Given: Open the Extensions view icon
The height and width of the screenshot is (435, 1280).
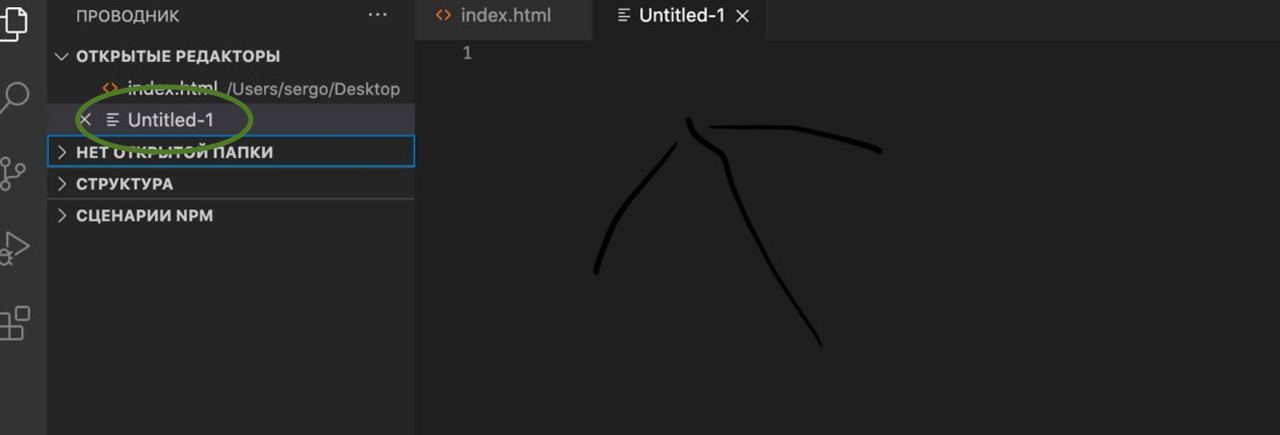Looking at the screenshot, I should coord(14,323).
